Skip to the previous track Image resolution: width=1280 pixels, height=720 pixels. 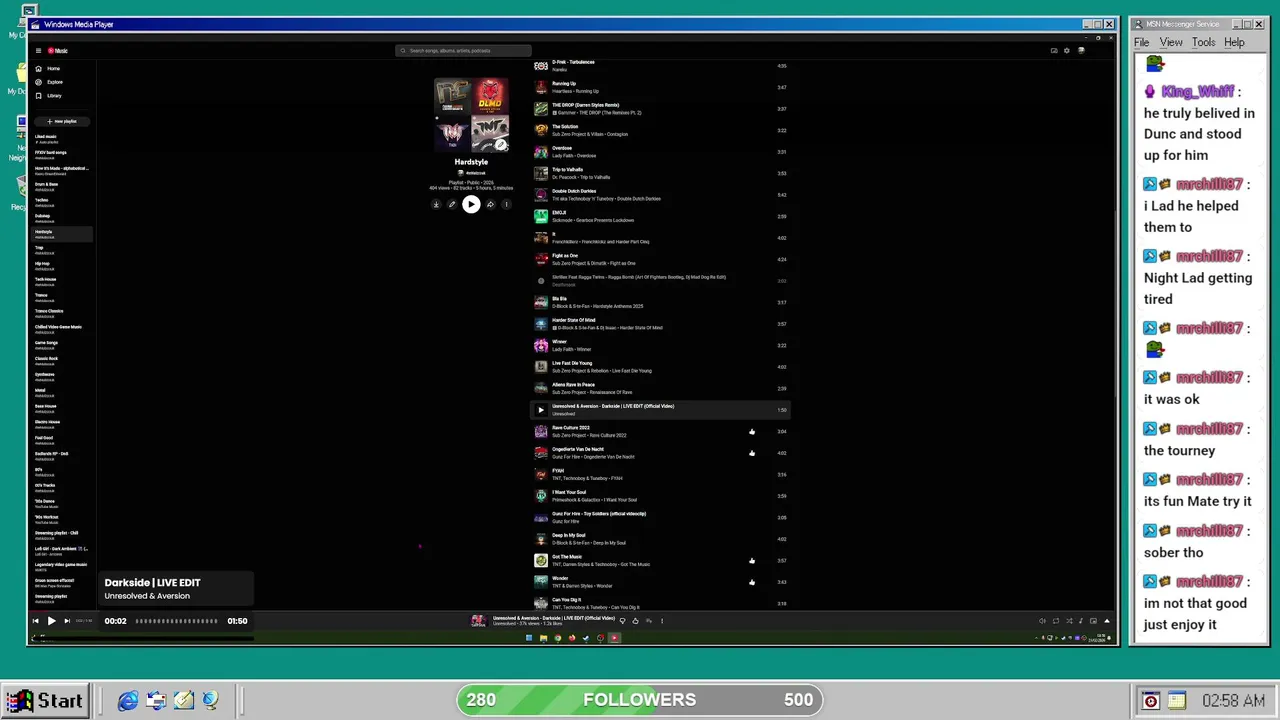pyautogui.click(x=36, y=621)
